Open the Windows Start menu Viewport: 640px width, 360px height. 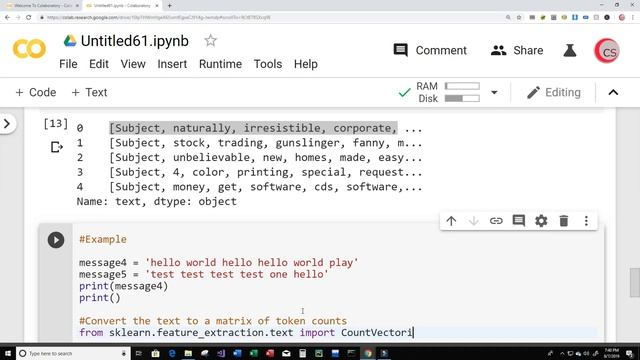pos(8,353)
